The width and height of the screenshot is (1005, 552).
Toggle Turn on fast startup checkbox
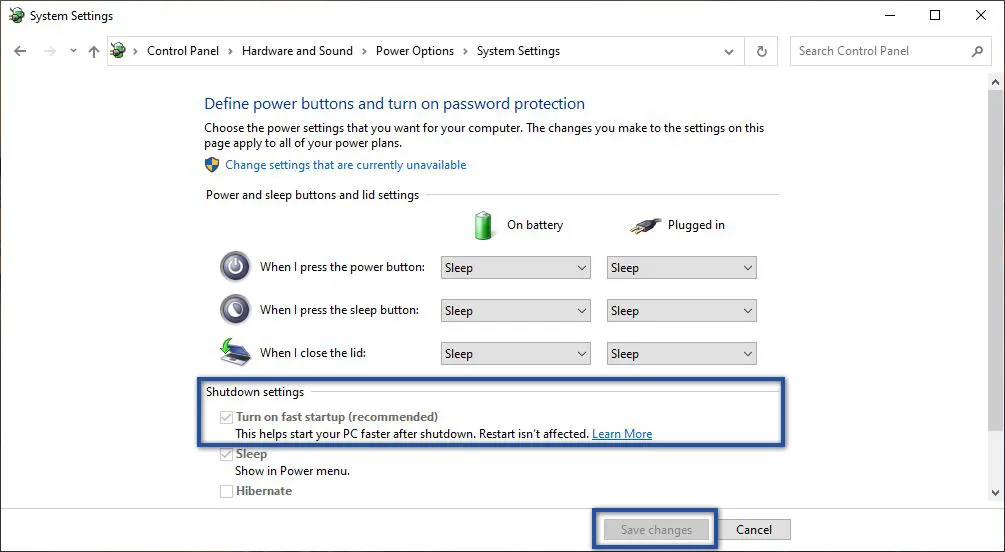click(226, 417)
